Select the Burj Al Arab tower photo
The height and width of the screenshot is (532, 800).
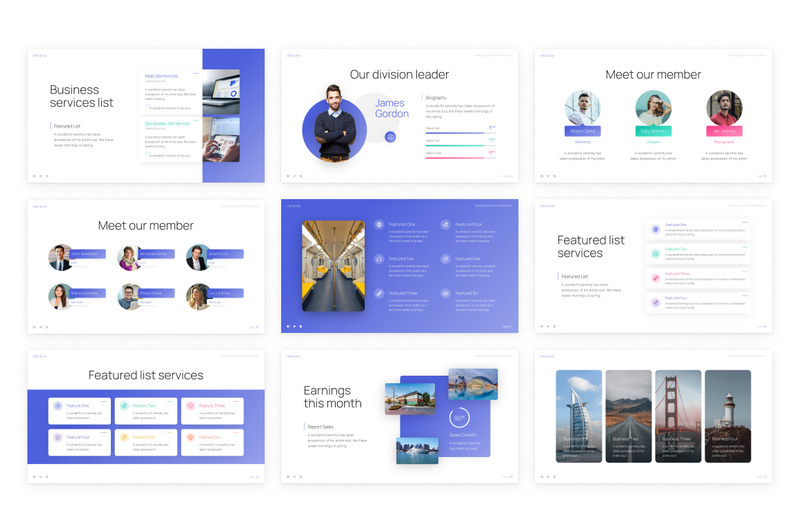coord(579,416)
